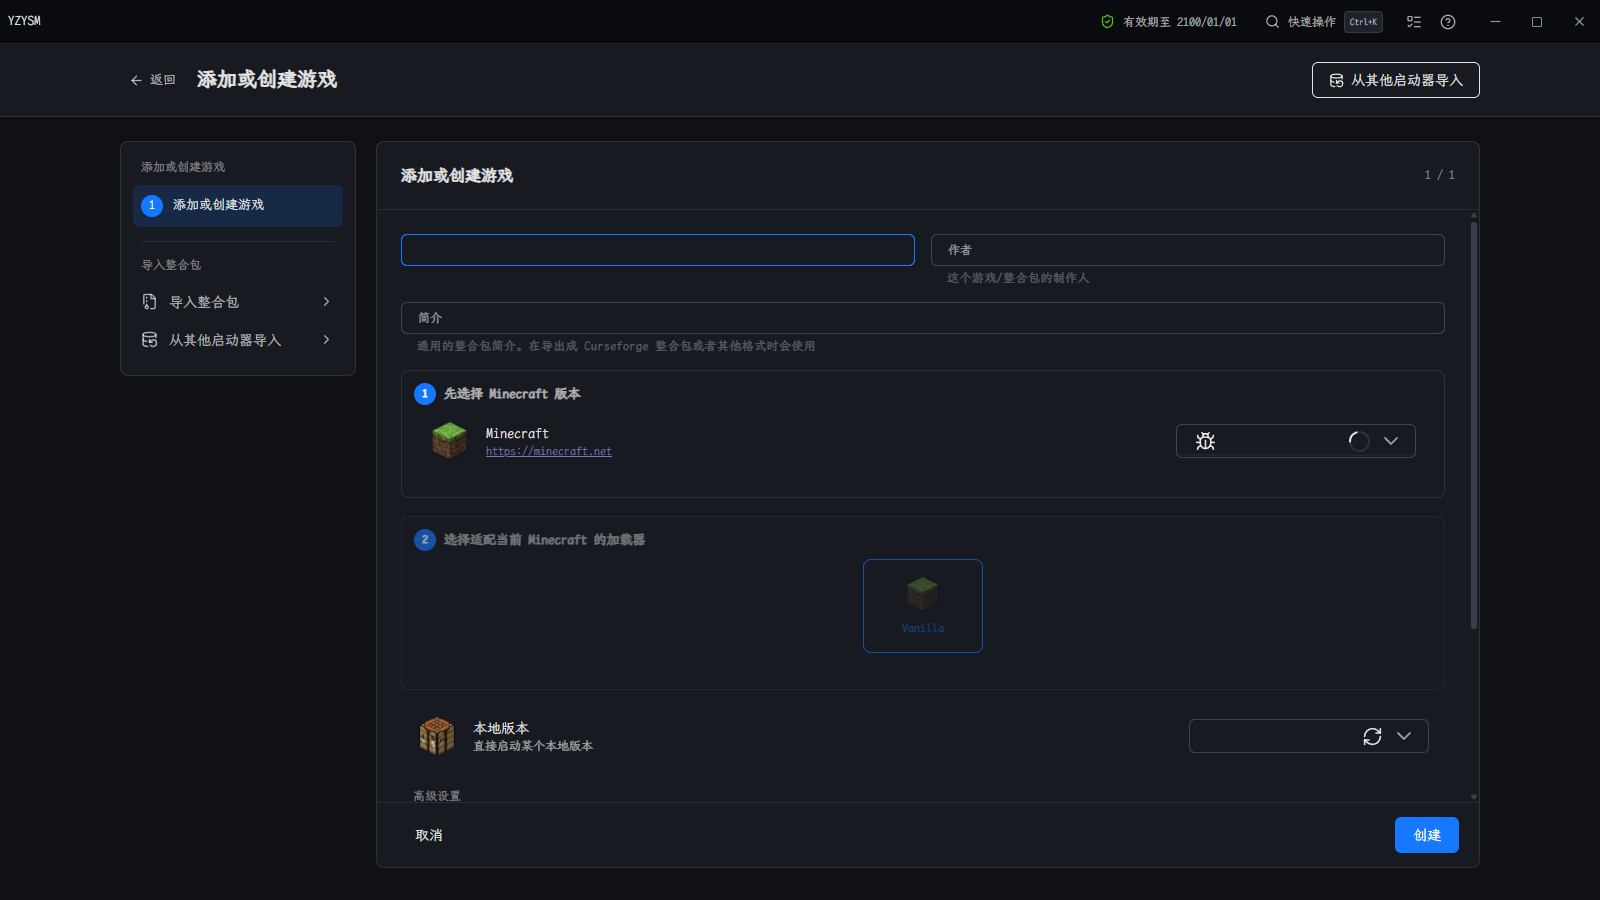The height and width of the screenshot is (900, 1600).
Task: Click the 直接启动某个本地版本 description
Action: click(x=533, y=746)
